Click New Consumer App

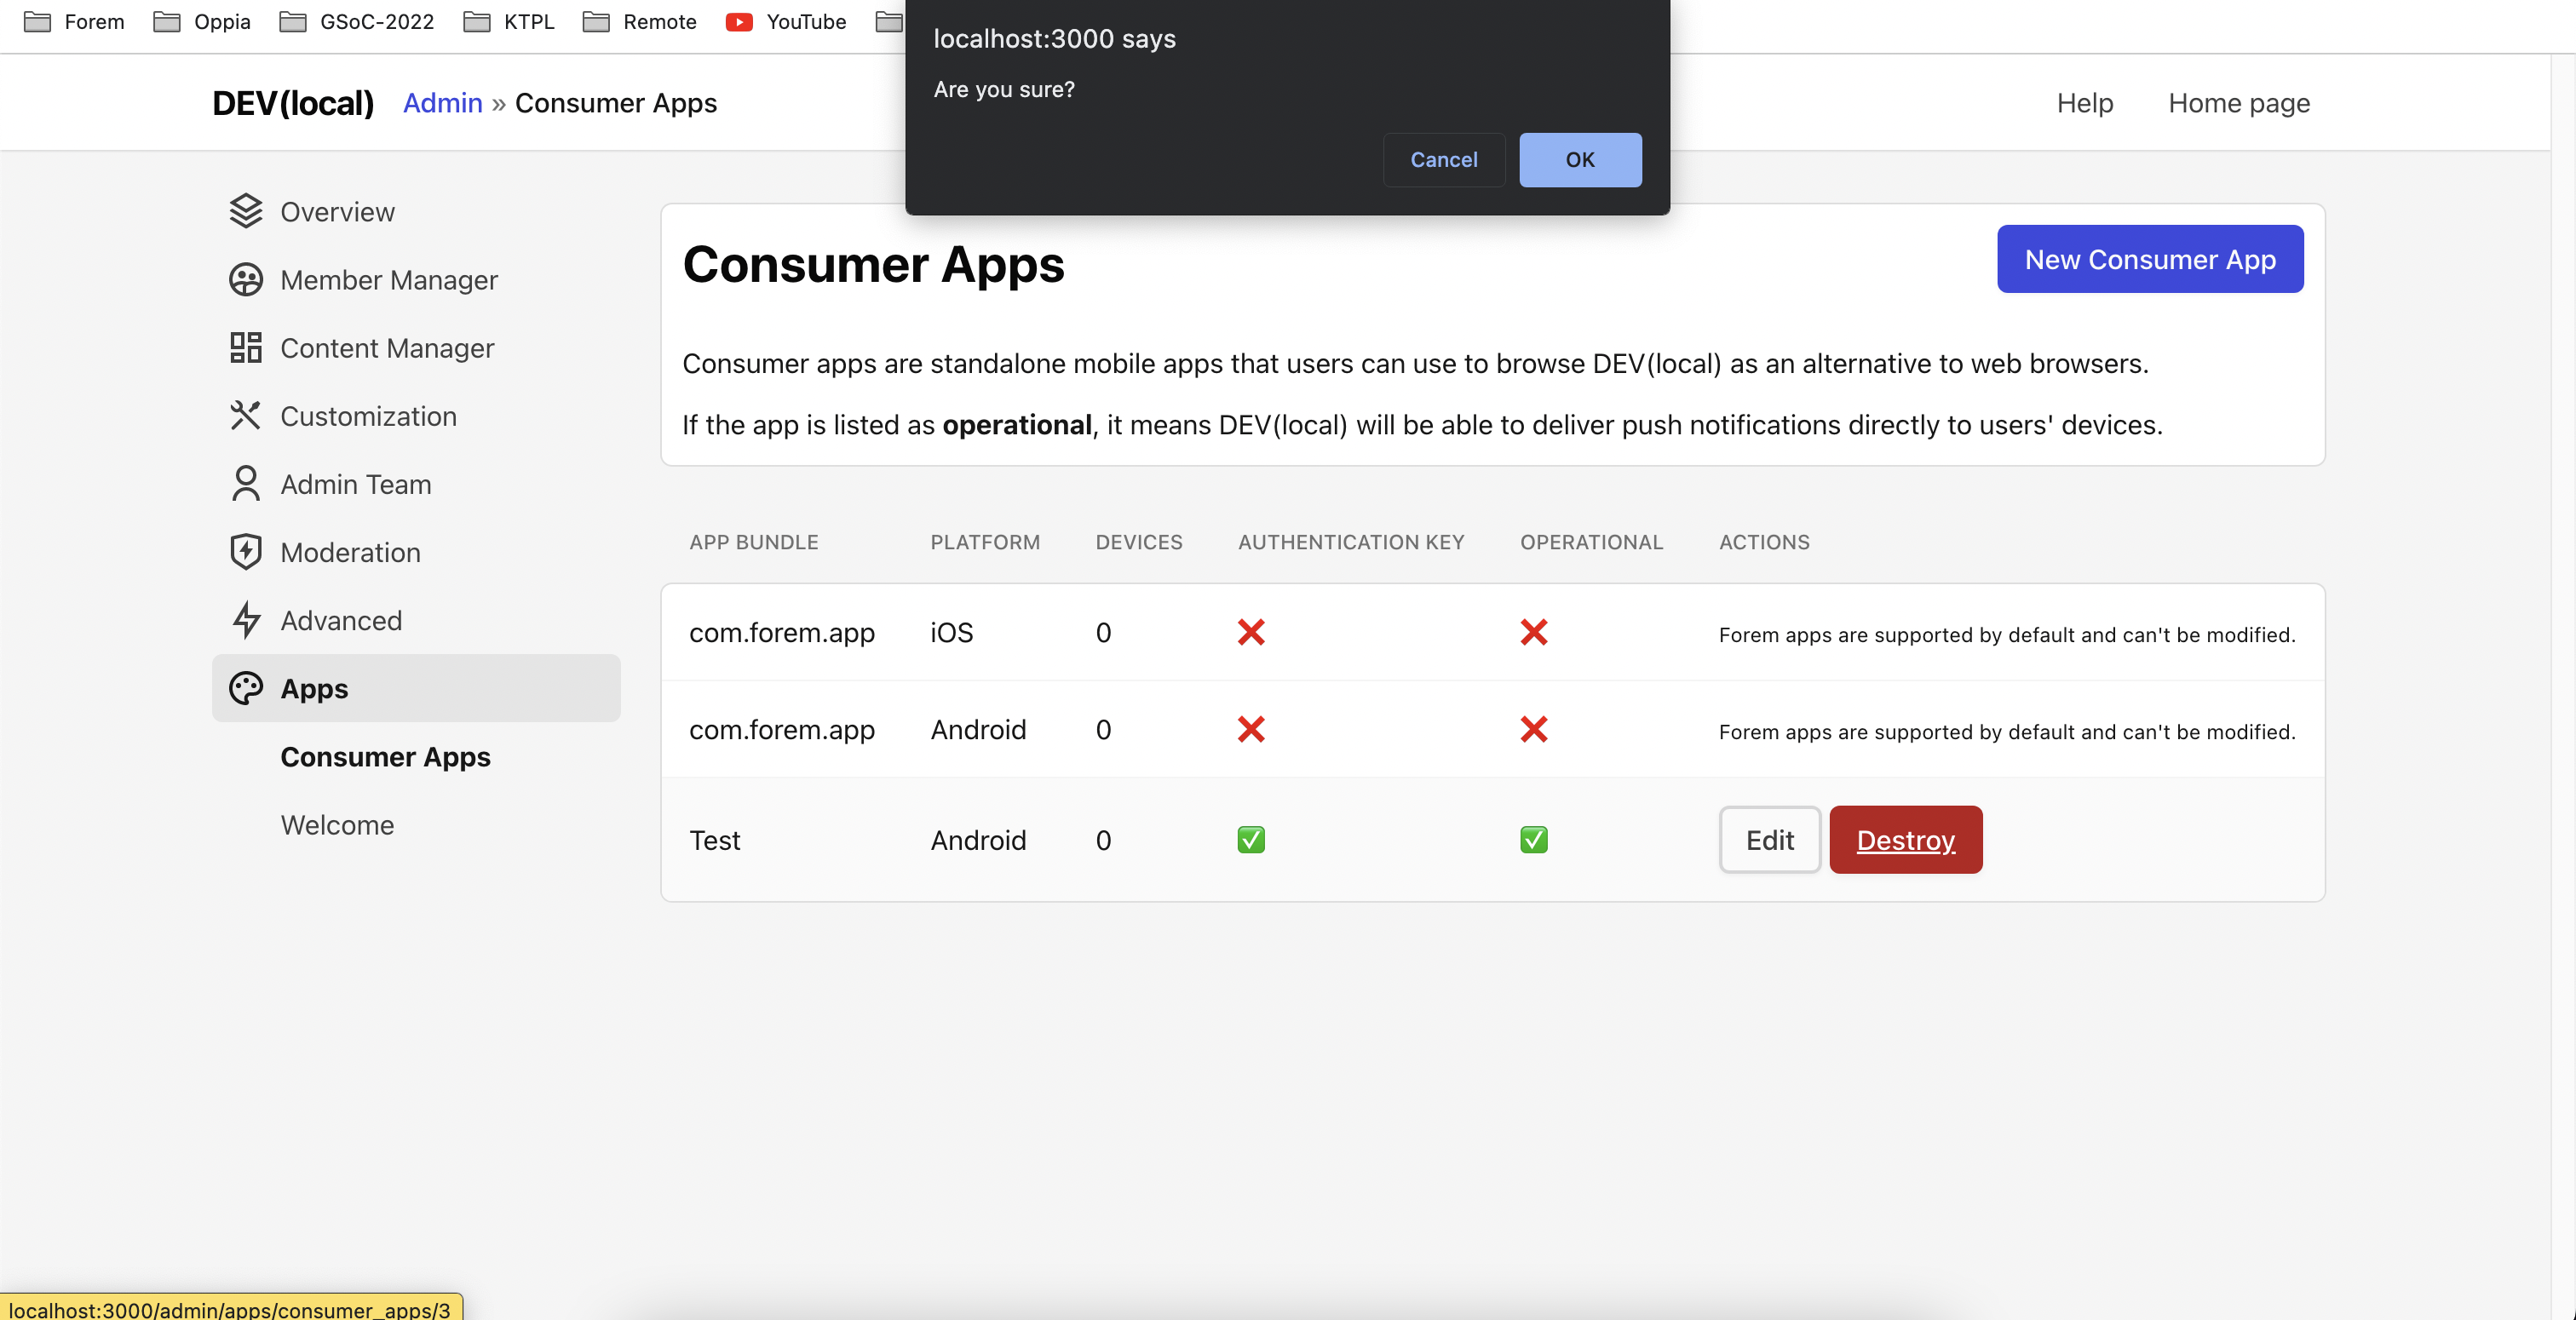(x=2150, y=259)
